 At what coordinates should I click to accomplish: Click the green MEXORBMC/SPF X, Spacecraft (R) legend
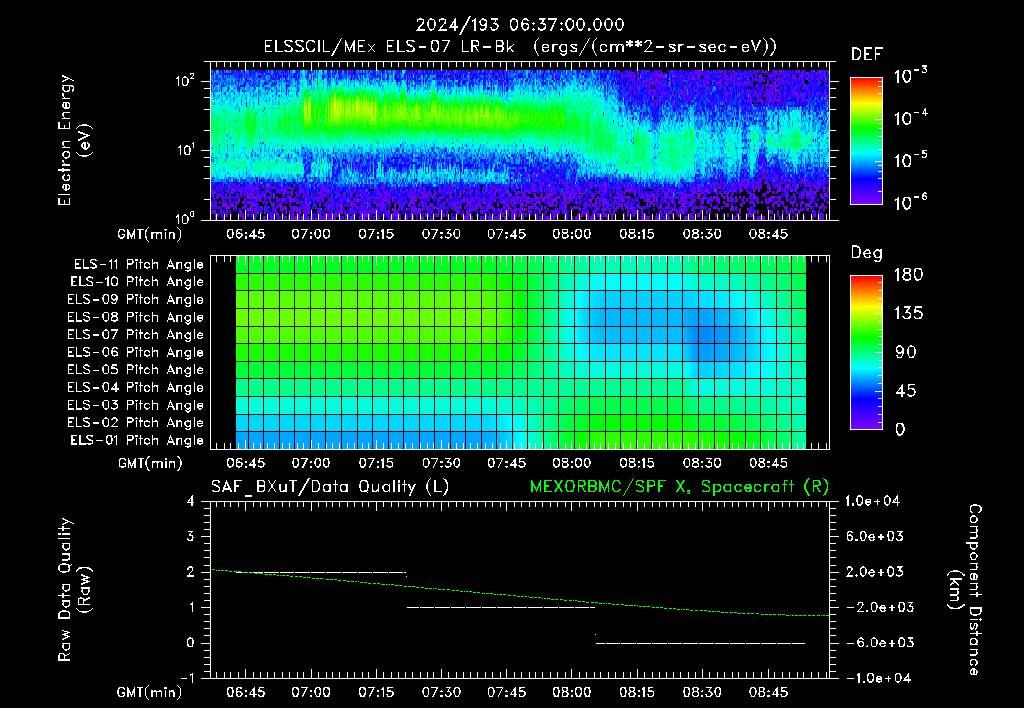pos(679,487)
